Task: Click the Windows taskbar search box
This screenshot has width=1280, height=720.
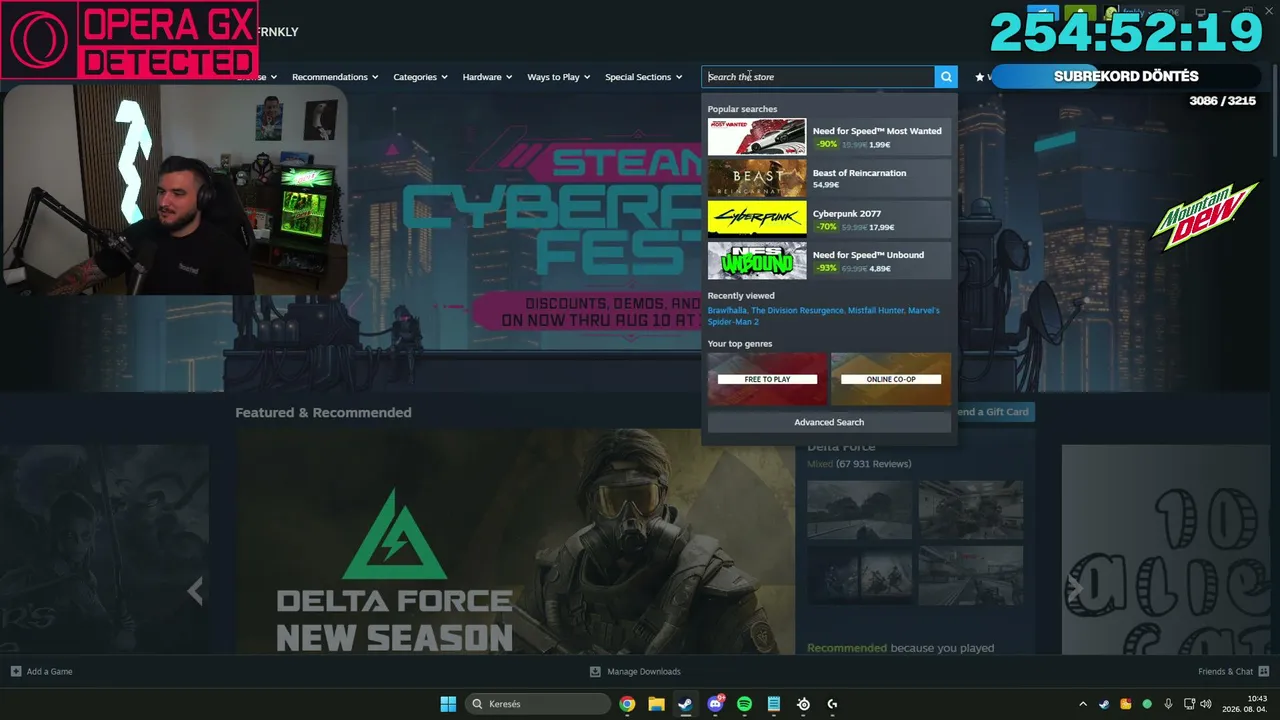Action: click(539, 704)
